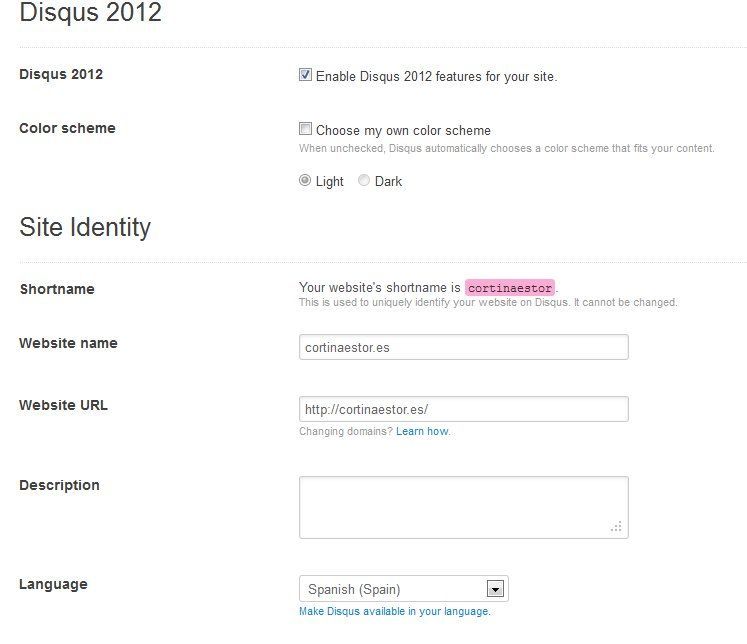Open the Learn how link
The width and height of the screenshot is (747, 644).
pyautogui.click(x=422, y=431)
